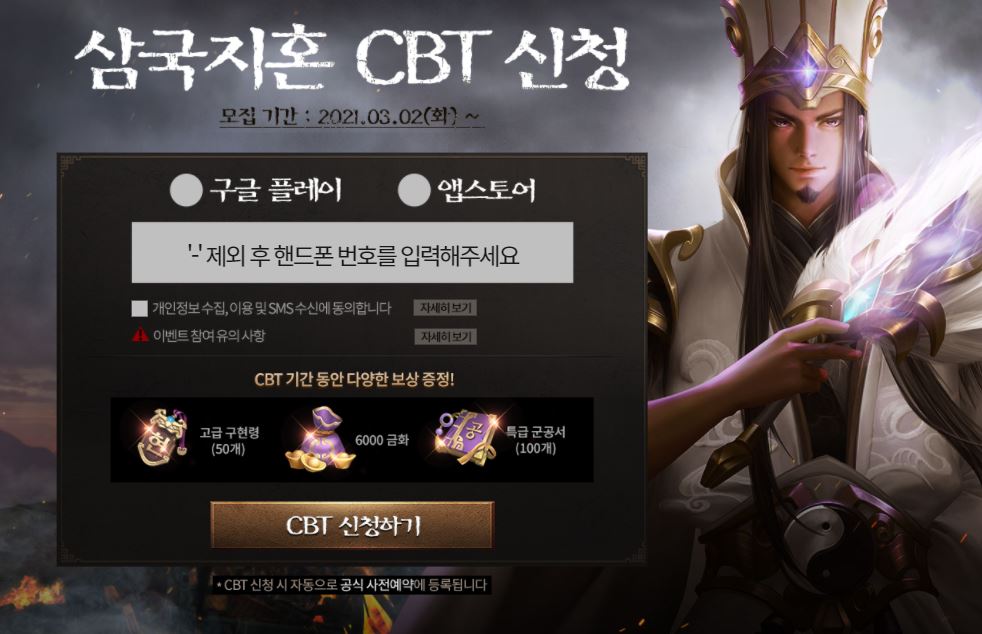Viewport: 982px width, 634px height.
Task: Click the 고급 구현령 (50개) label
Action: tap(229, 440)
